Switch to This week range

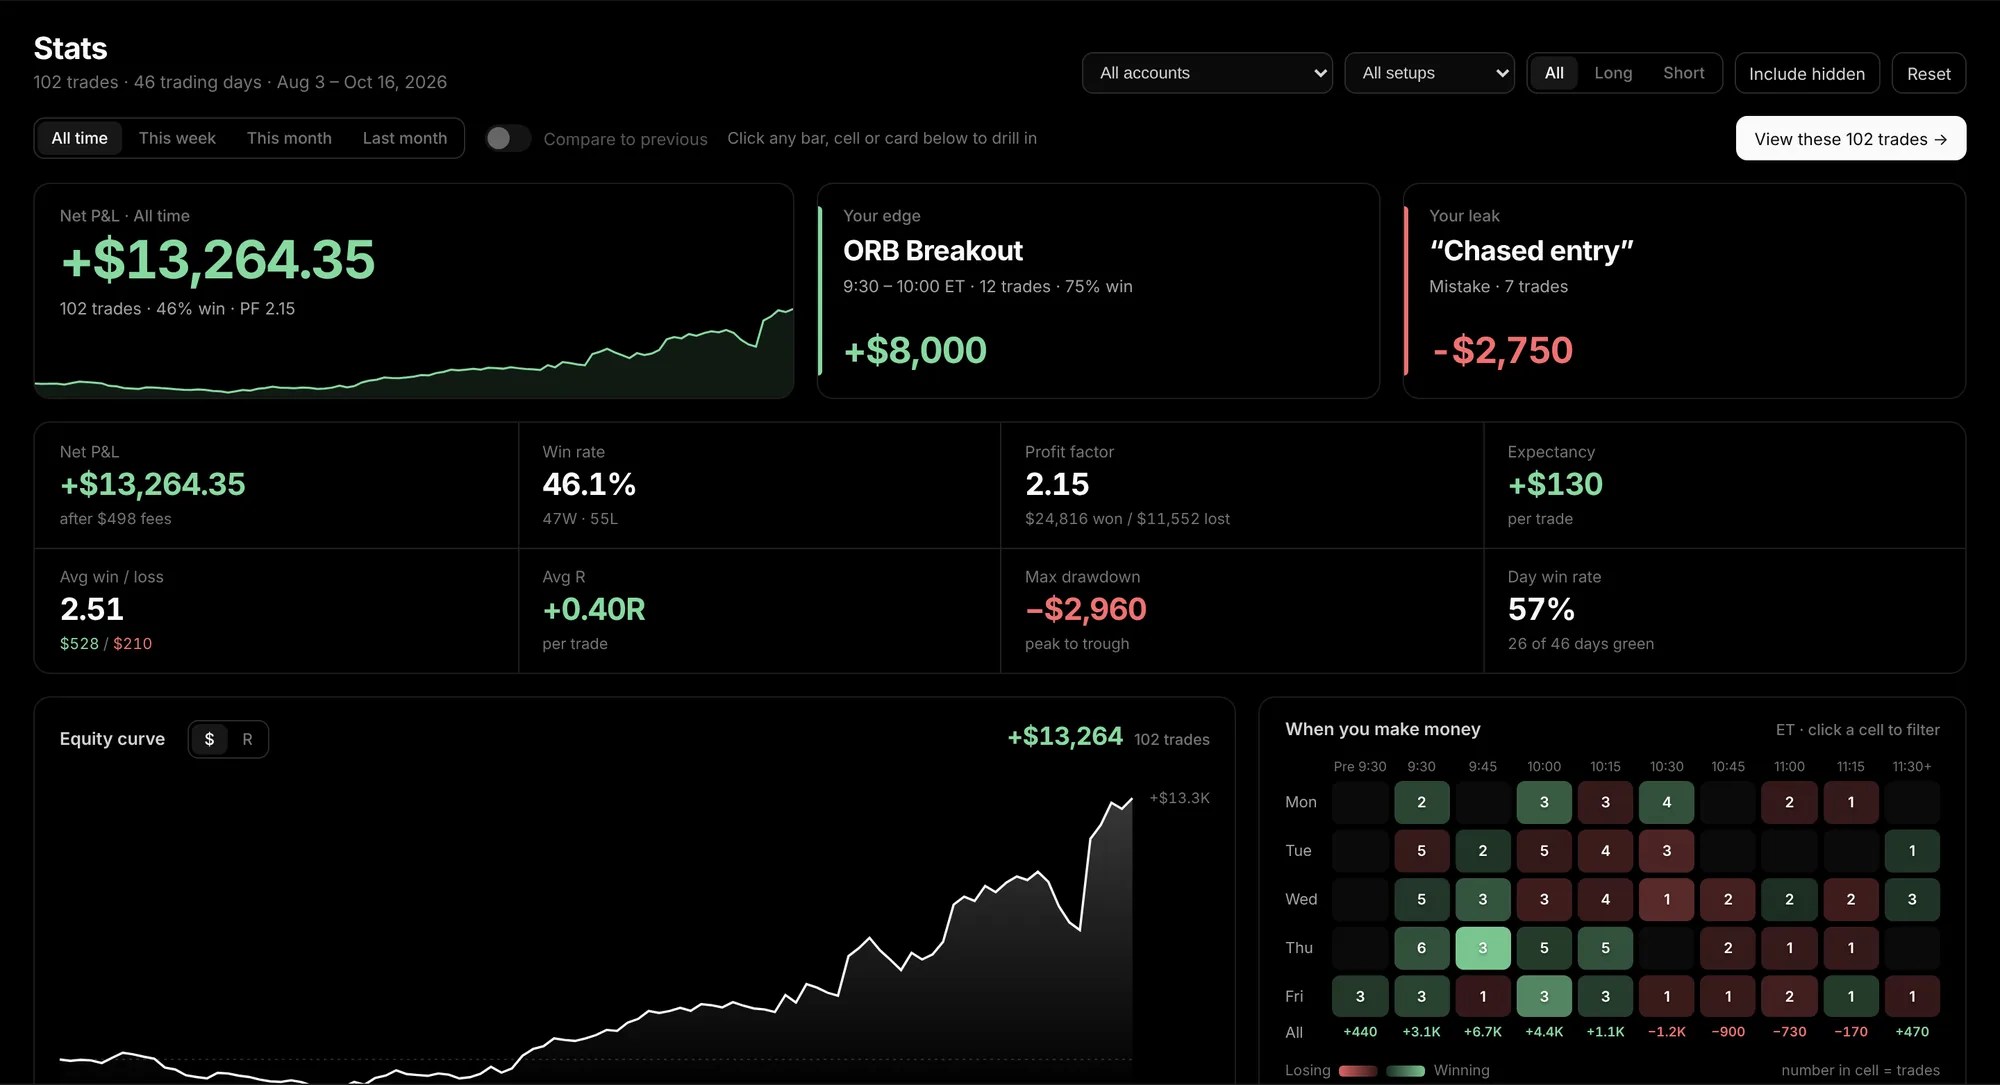pyautogui.click(x=177, y=138)
